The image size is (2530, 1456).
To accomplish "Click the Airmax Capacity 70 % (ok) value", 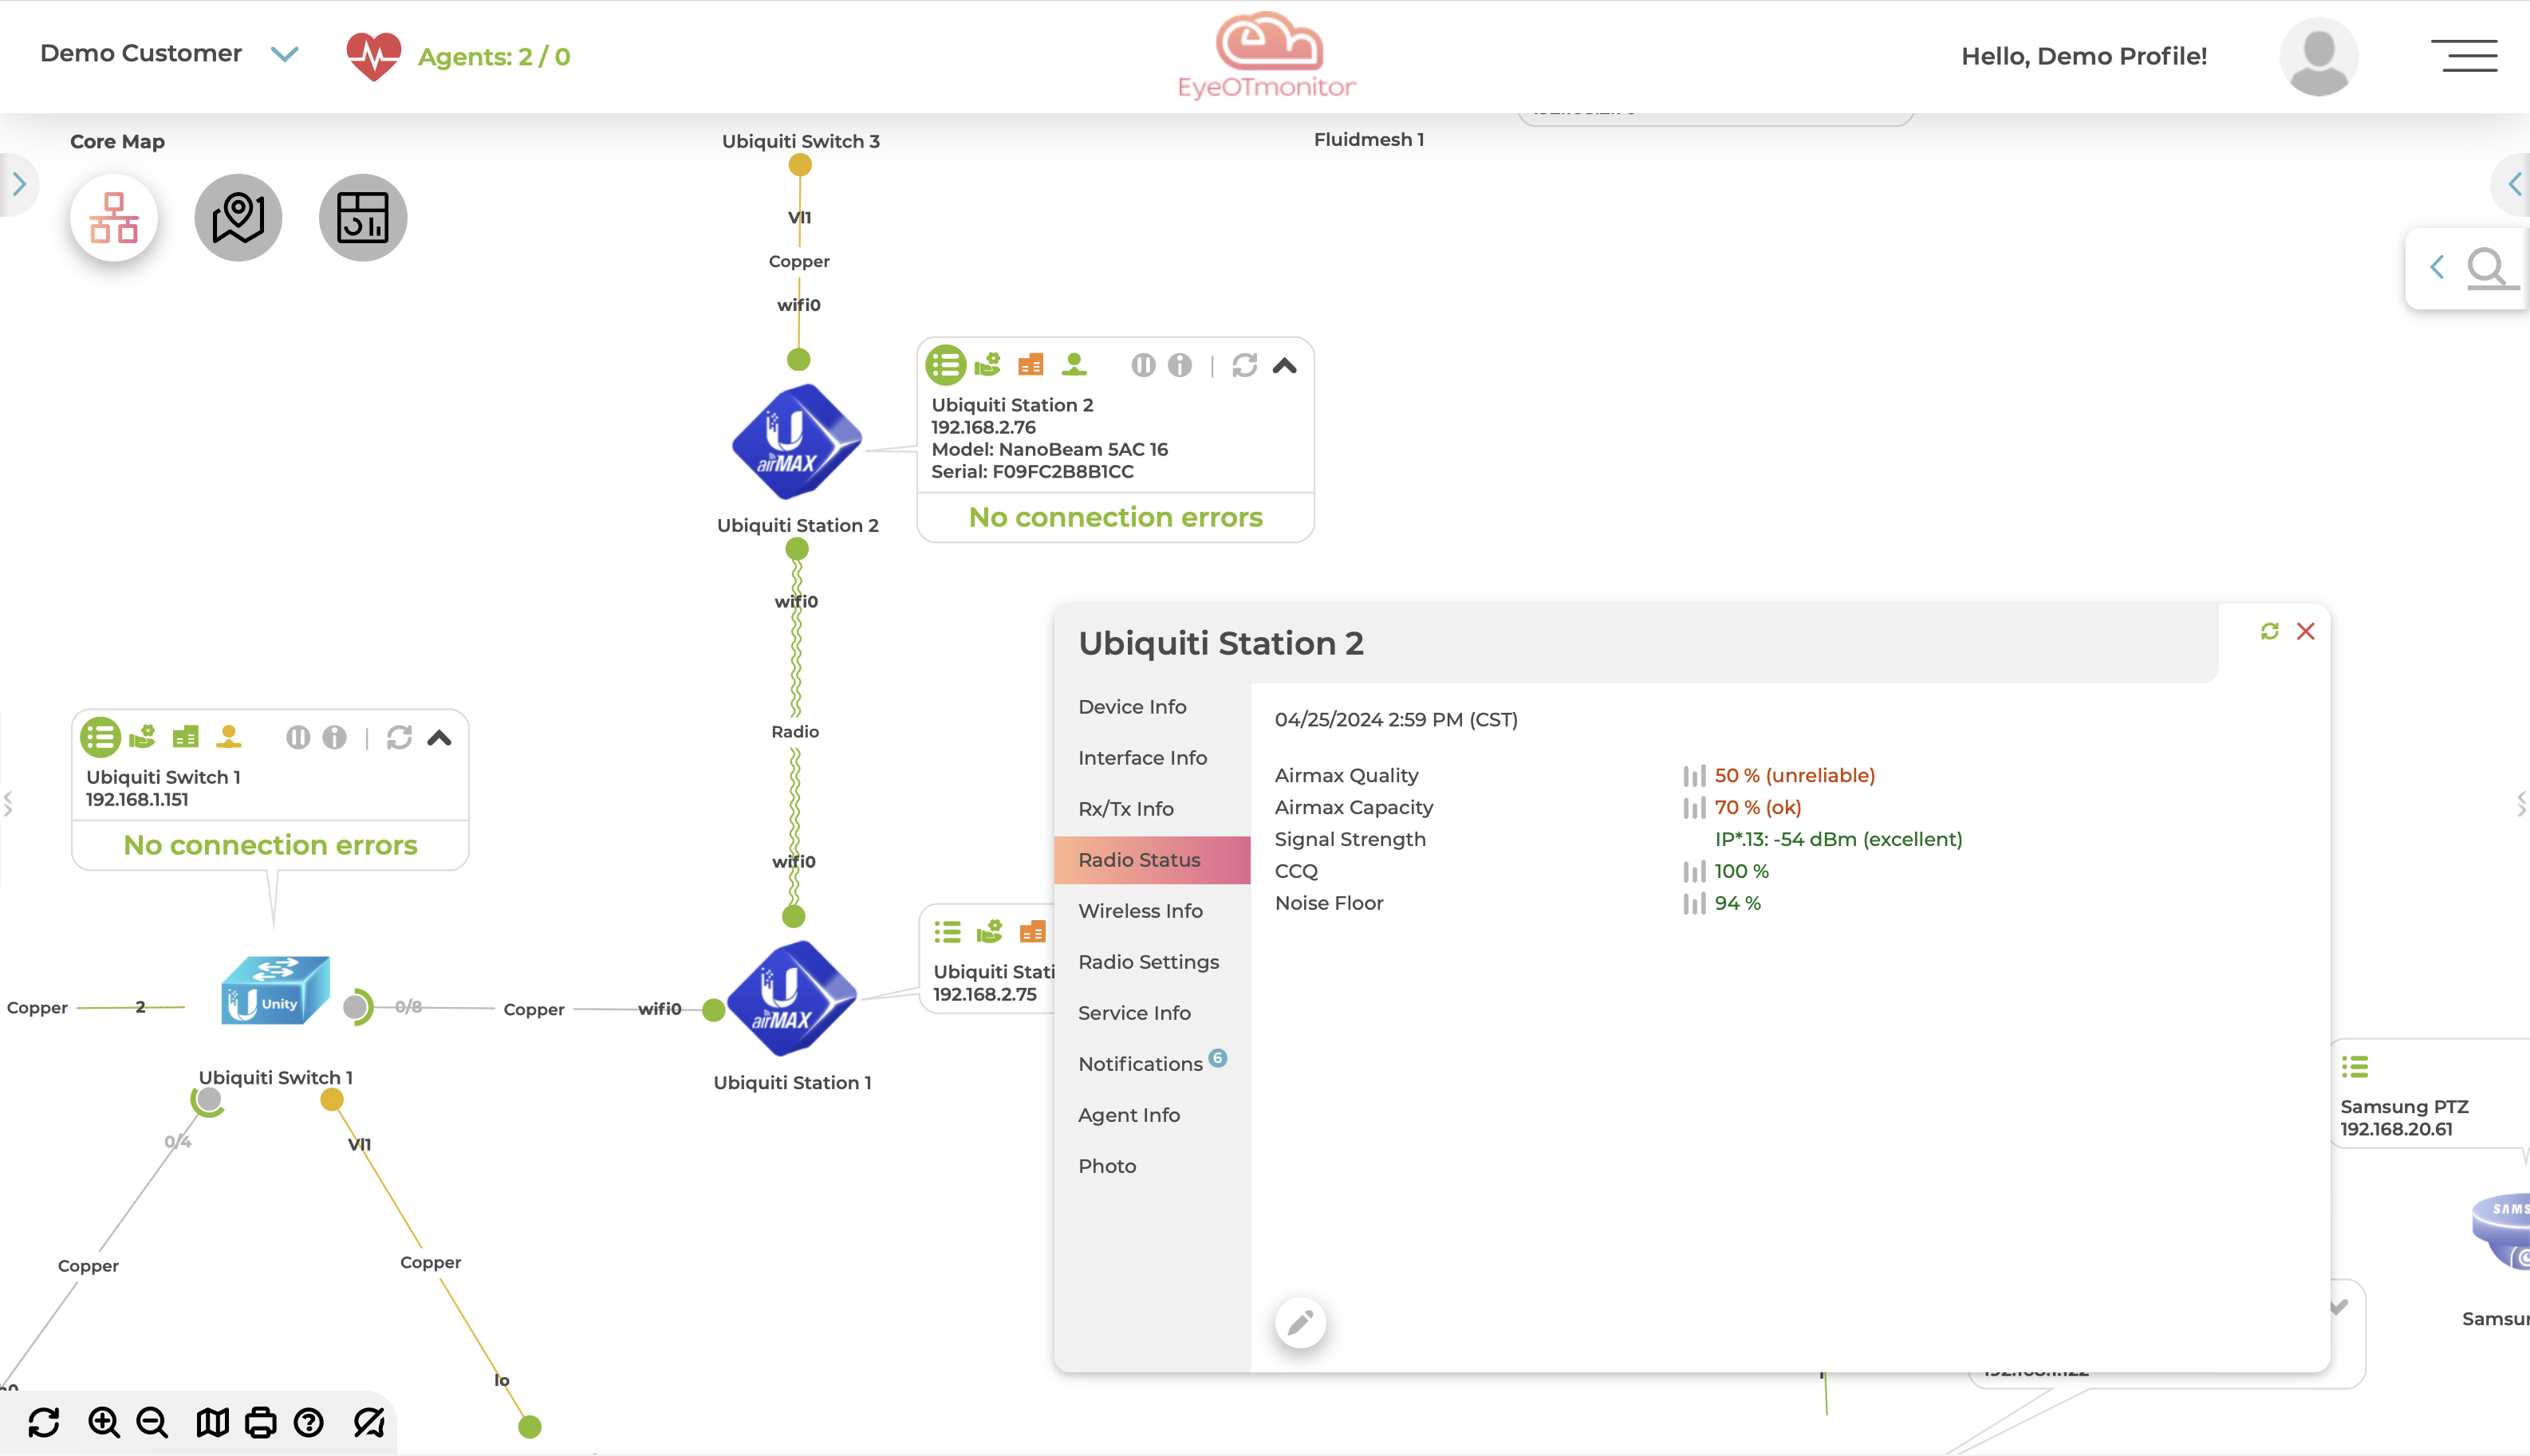I will click(1757, 807).
